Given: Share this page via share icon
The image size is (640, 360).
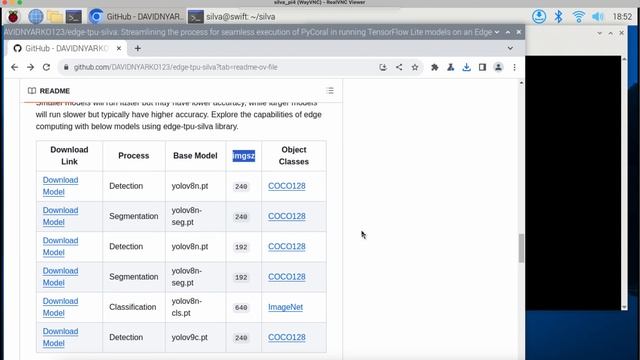Looking at the screenshot, I should [x=399, y=67].
